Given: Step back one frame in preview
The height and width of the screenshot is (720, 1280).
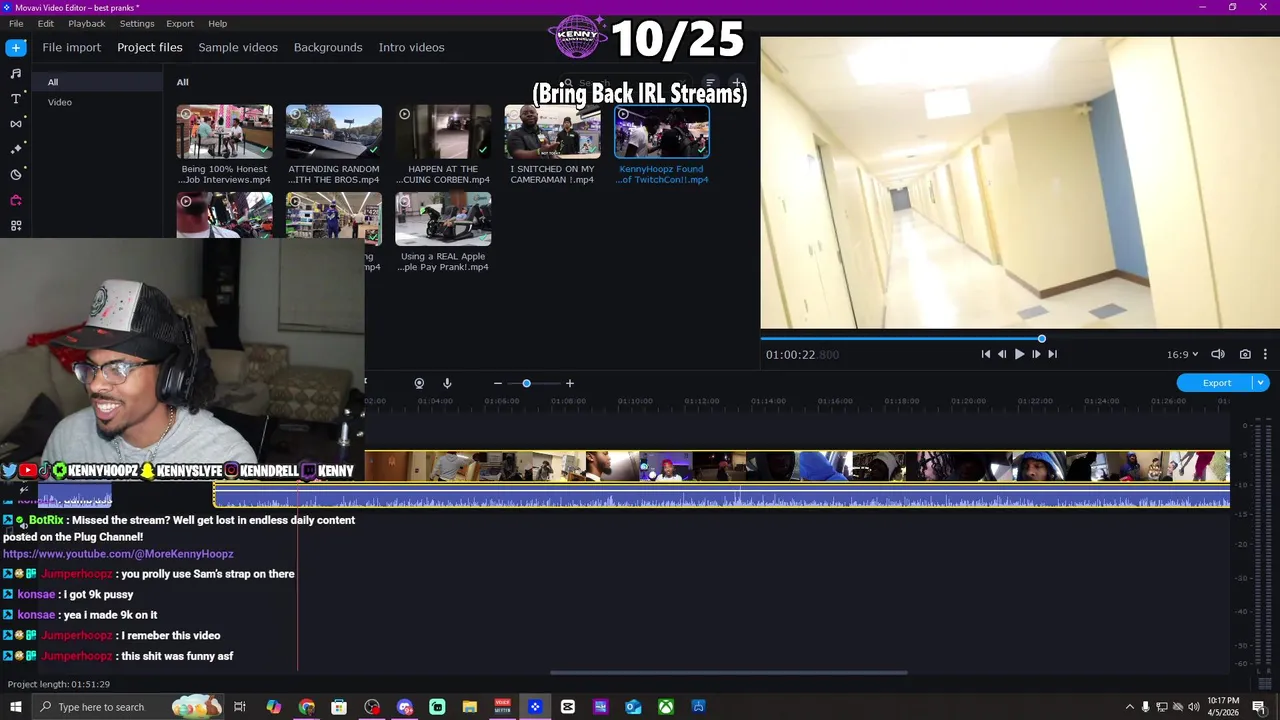Looking at the screenshot, I should click(1002, 354).
